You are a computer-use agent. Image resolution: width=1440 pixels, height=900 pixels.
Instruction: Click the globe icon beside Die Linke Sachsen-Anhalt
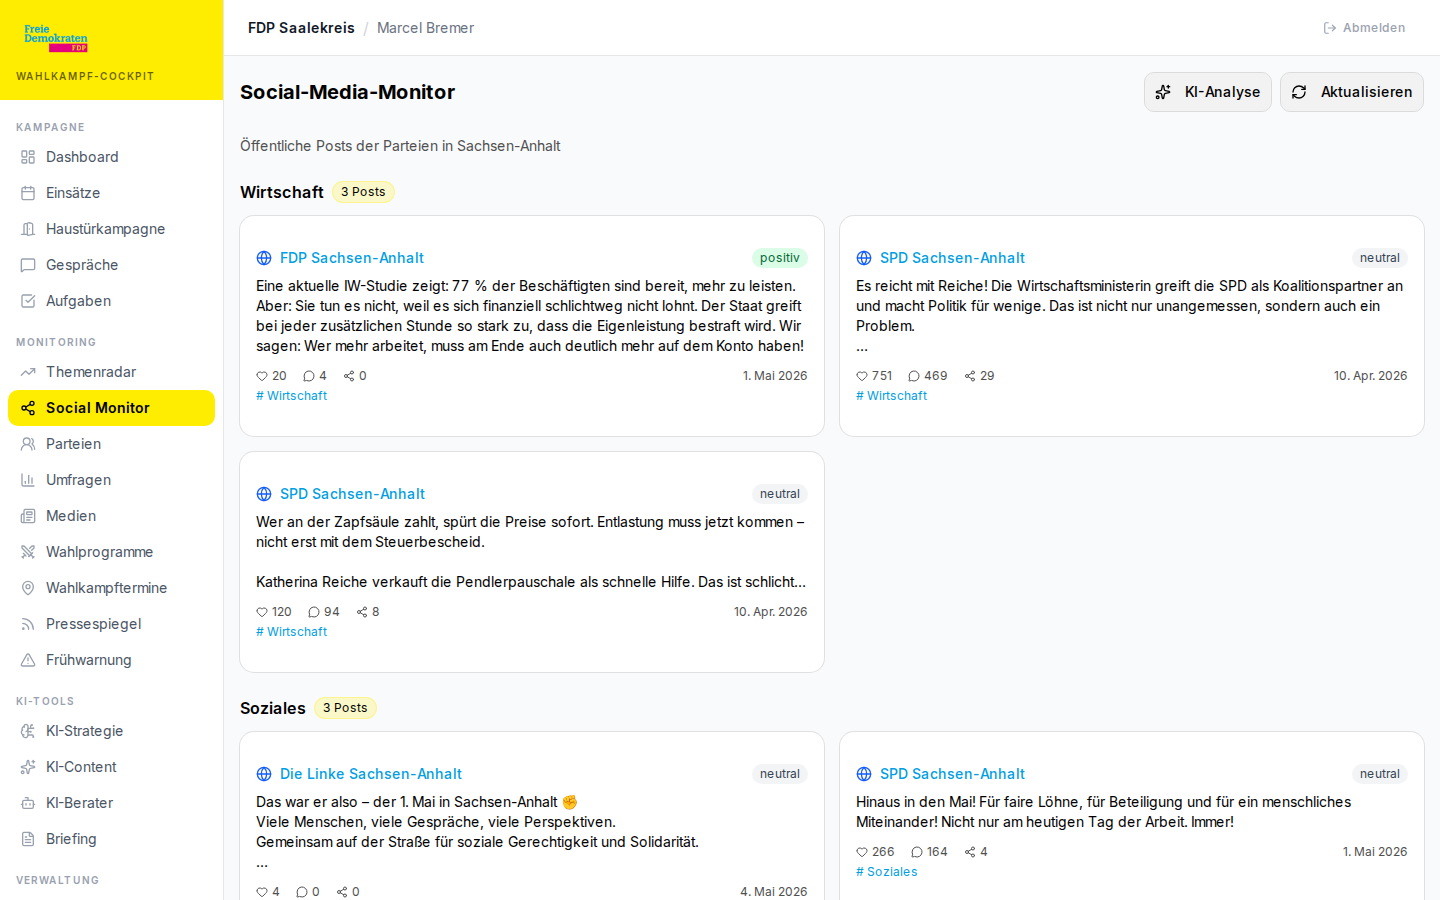tap(264, 774)
